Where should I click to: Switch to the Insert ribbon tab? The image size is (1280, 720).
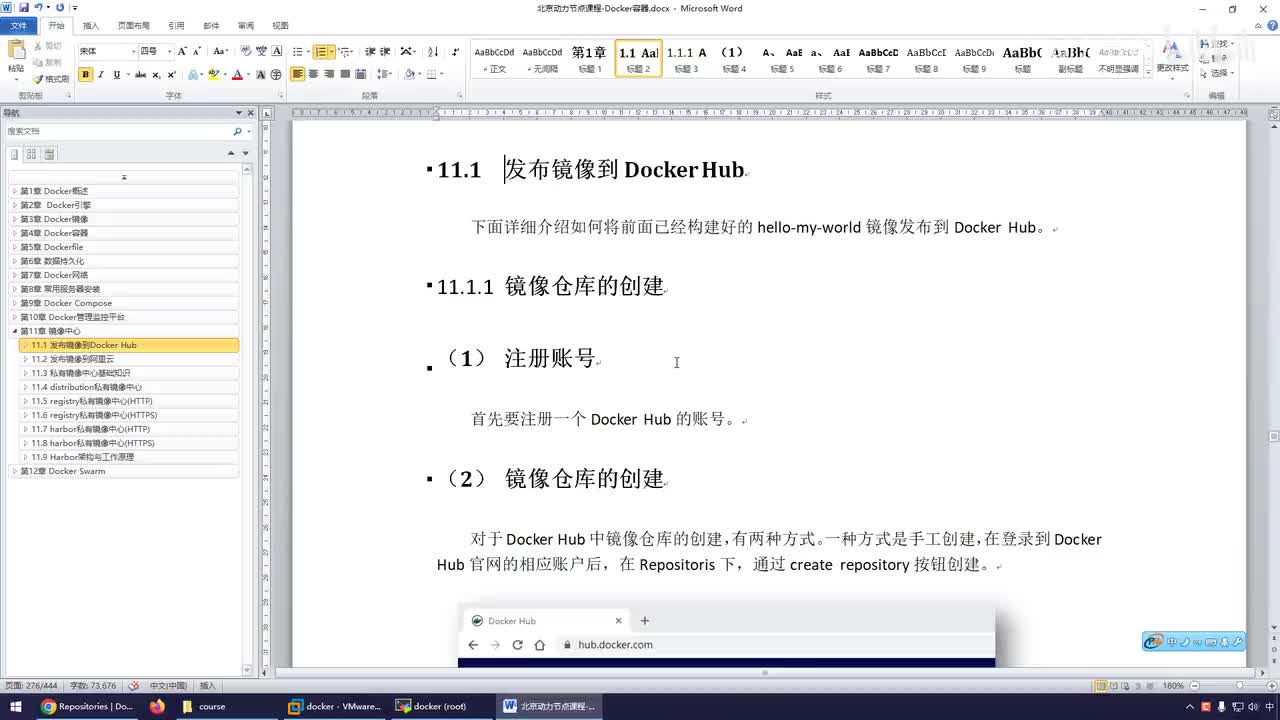click(x=90, y=26)
